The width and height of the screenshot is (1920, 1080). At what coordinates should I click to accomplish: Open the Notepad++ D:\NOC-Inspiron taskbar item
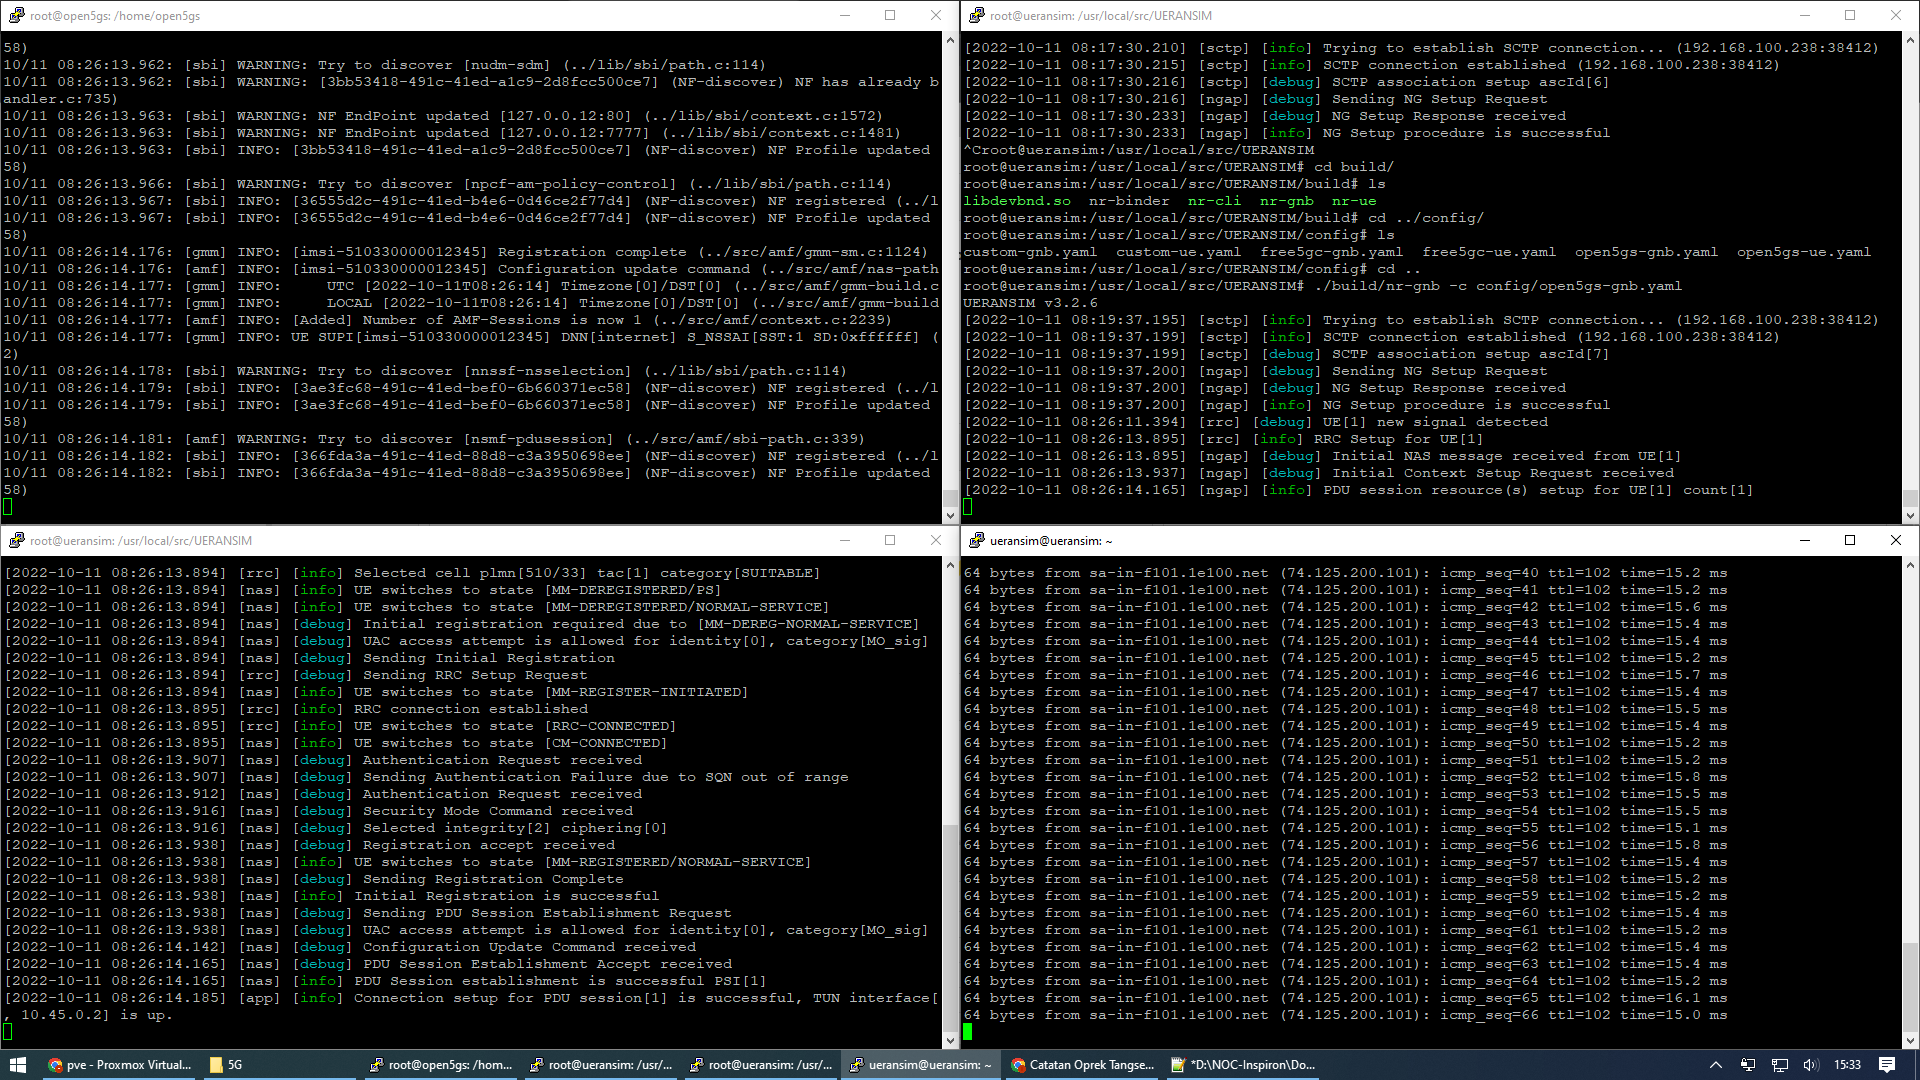1243,1065
